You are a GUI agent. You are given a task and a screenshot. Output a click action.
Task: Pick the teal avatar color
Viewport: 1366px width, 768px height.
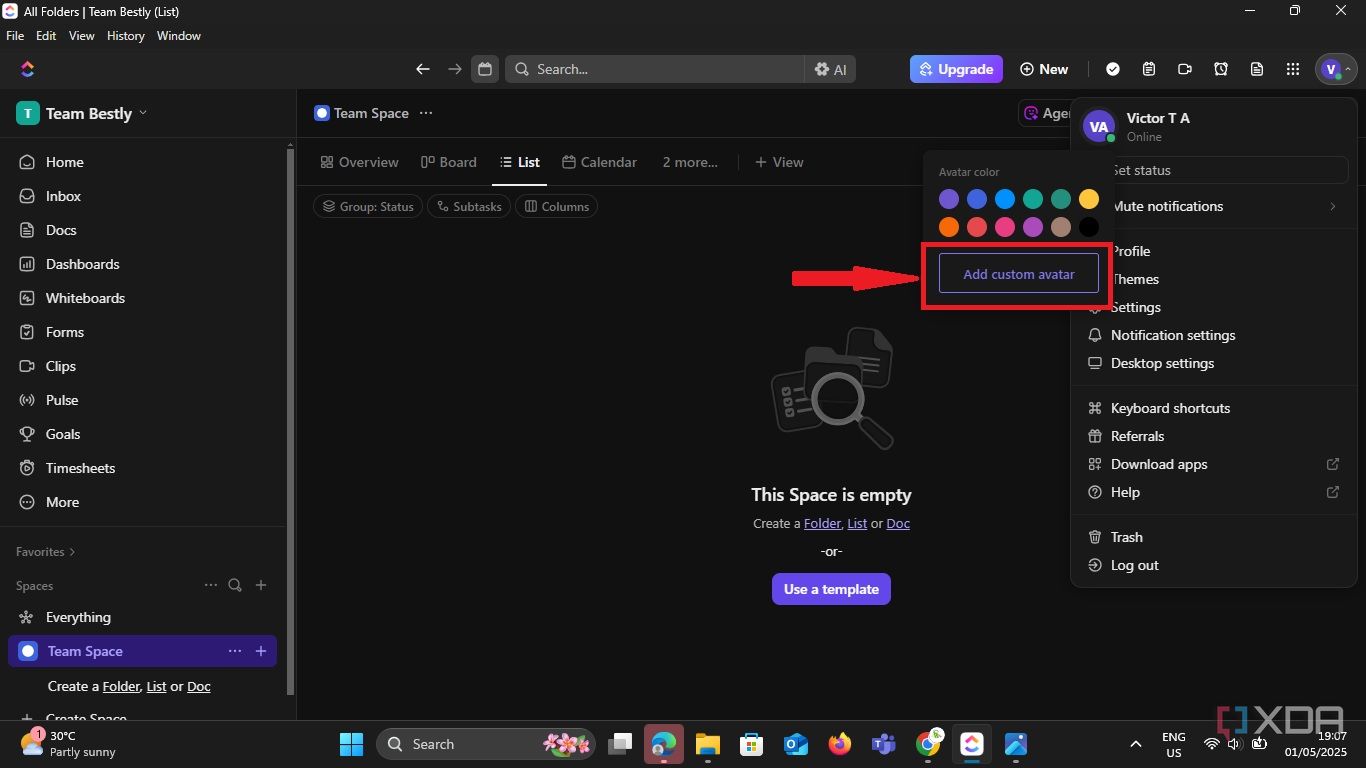coord(1033,199)
